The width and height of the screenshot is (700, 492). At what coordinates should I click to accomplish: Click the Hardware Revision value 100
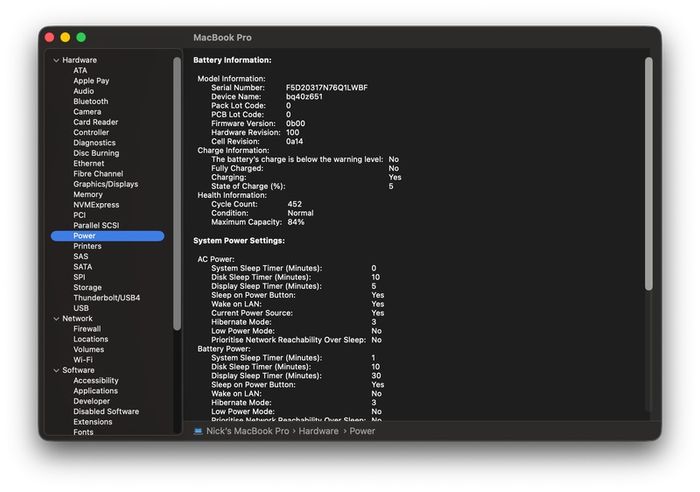coord(292,133)
